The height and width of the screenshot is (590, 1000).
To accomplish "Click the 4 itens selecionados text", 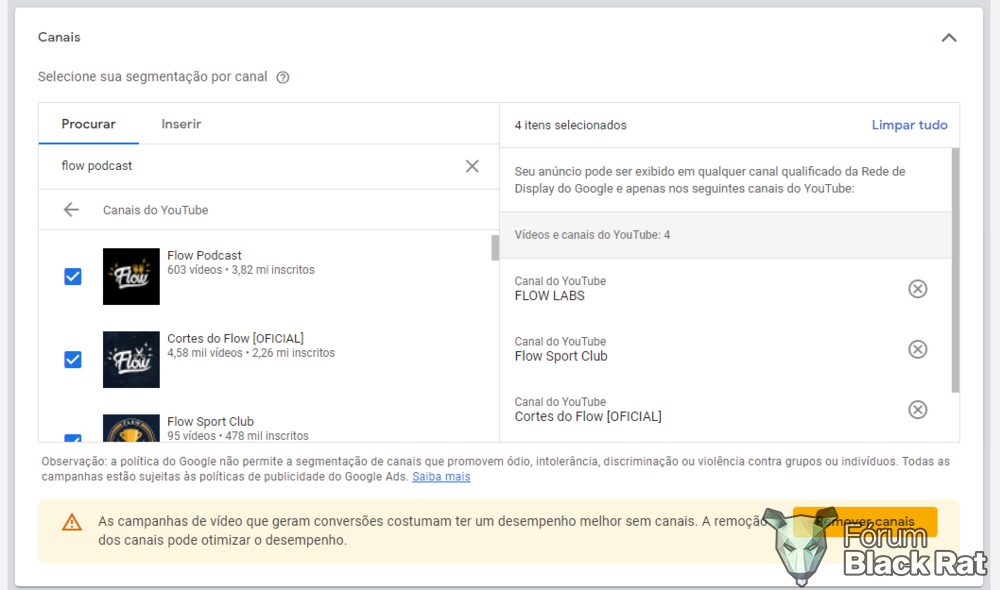I will [570, 125].
